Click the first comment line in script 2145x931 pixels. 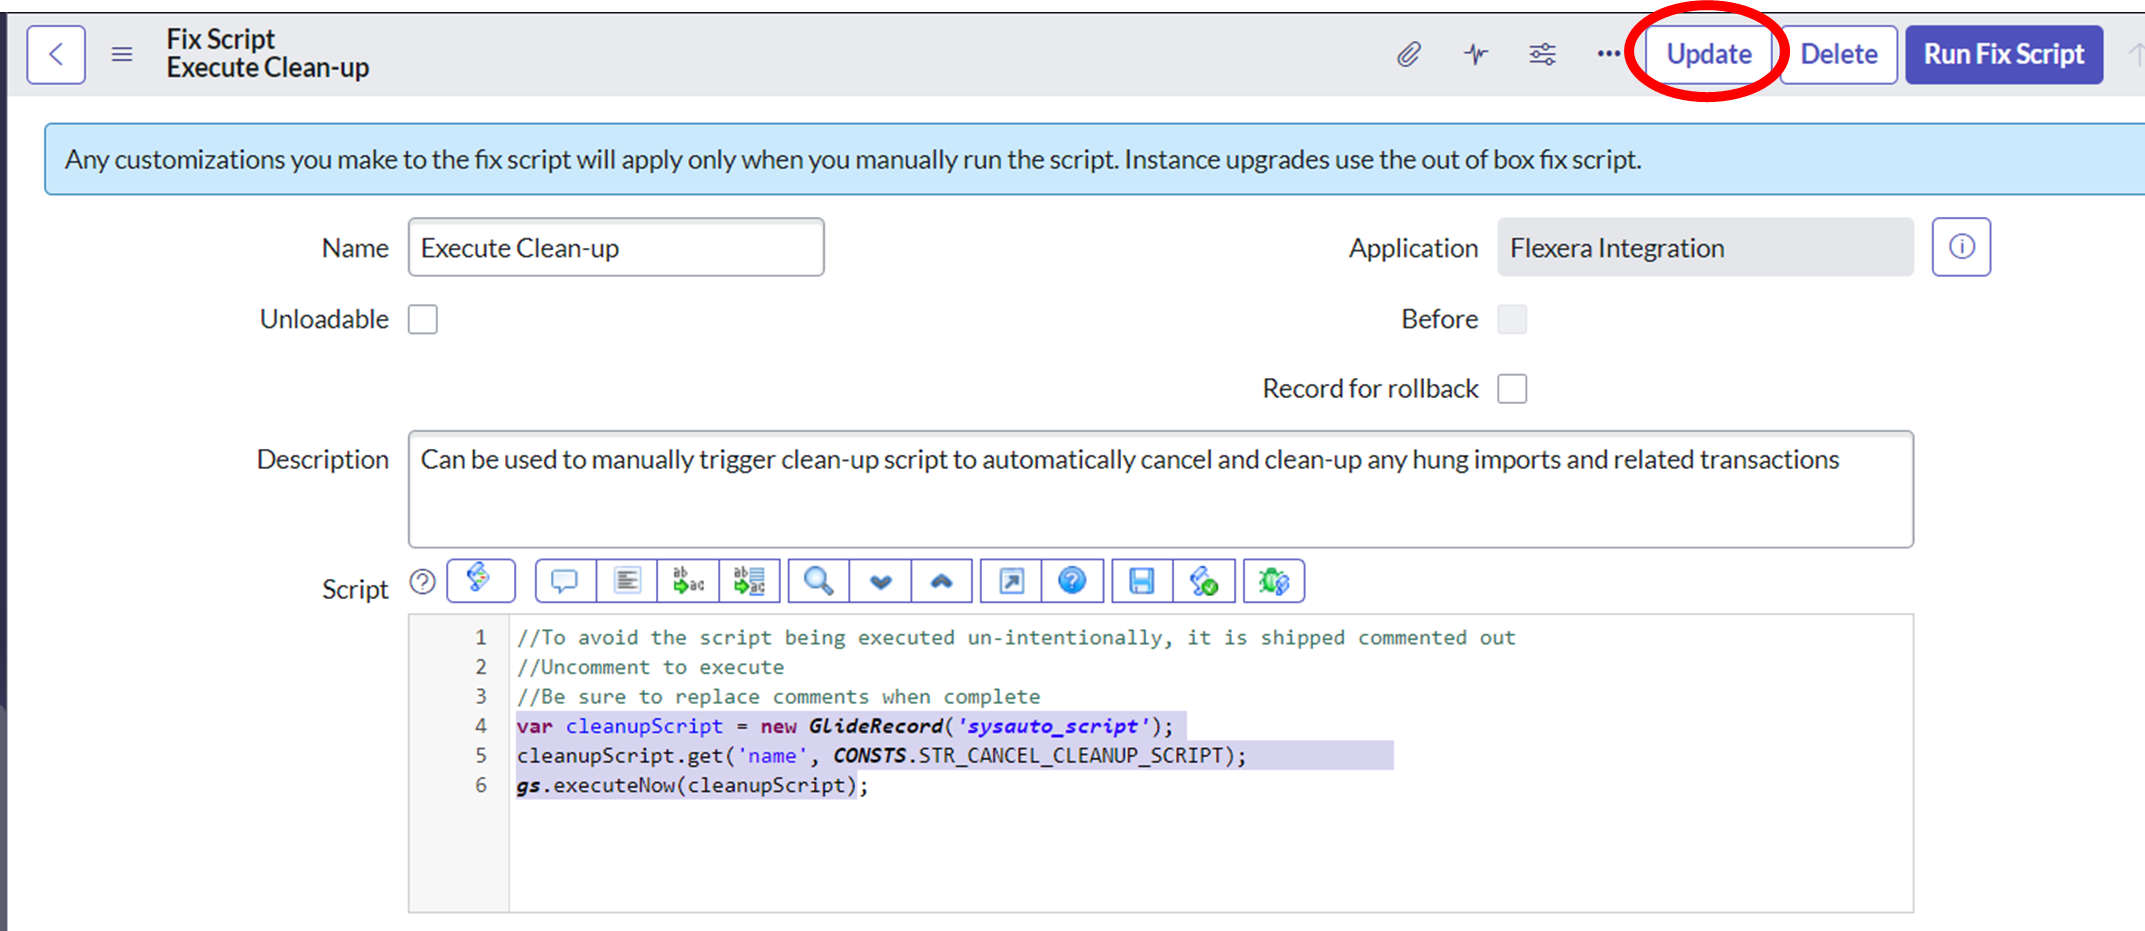tap(1016, 638)
